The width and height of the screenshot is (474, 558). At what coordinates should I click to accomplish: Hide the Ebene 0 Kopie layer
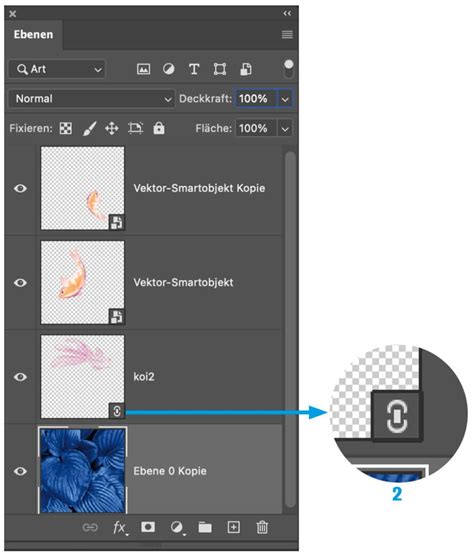(20, 471)
